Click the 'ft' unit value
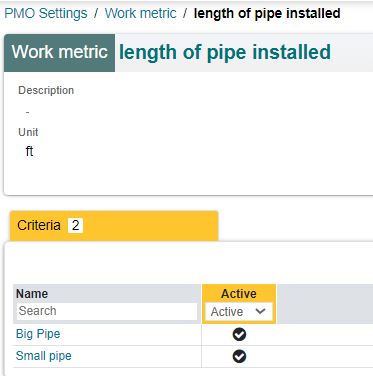 29,151
